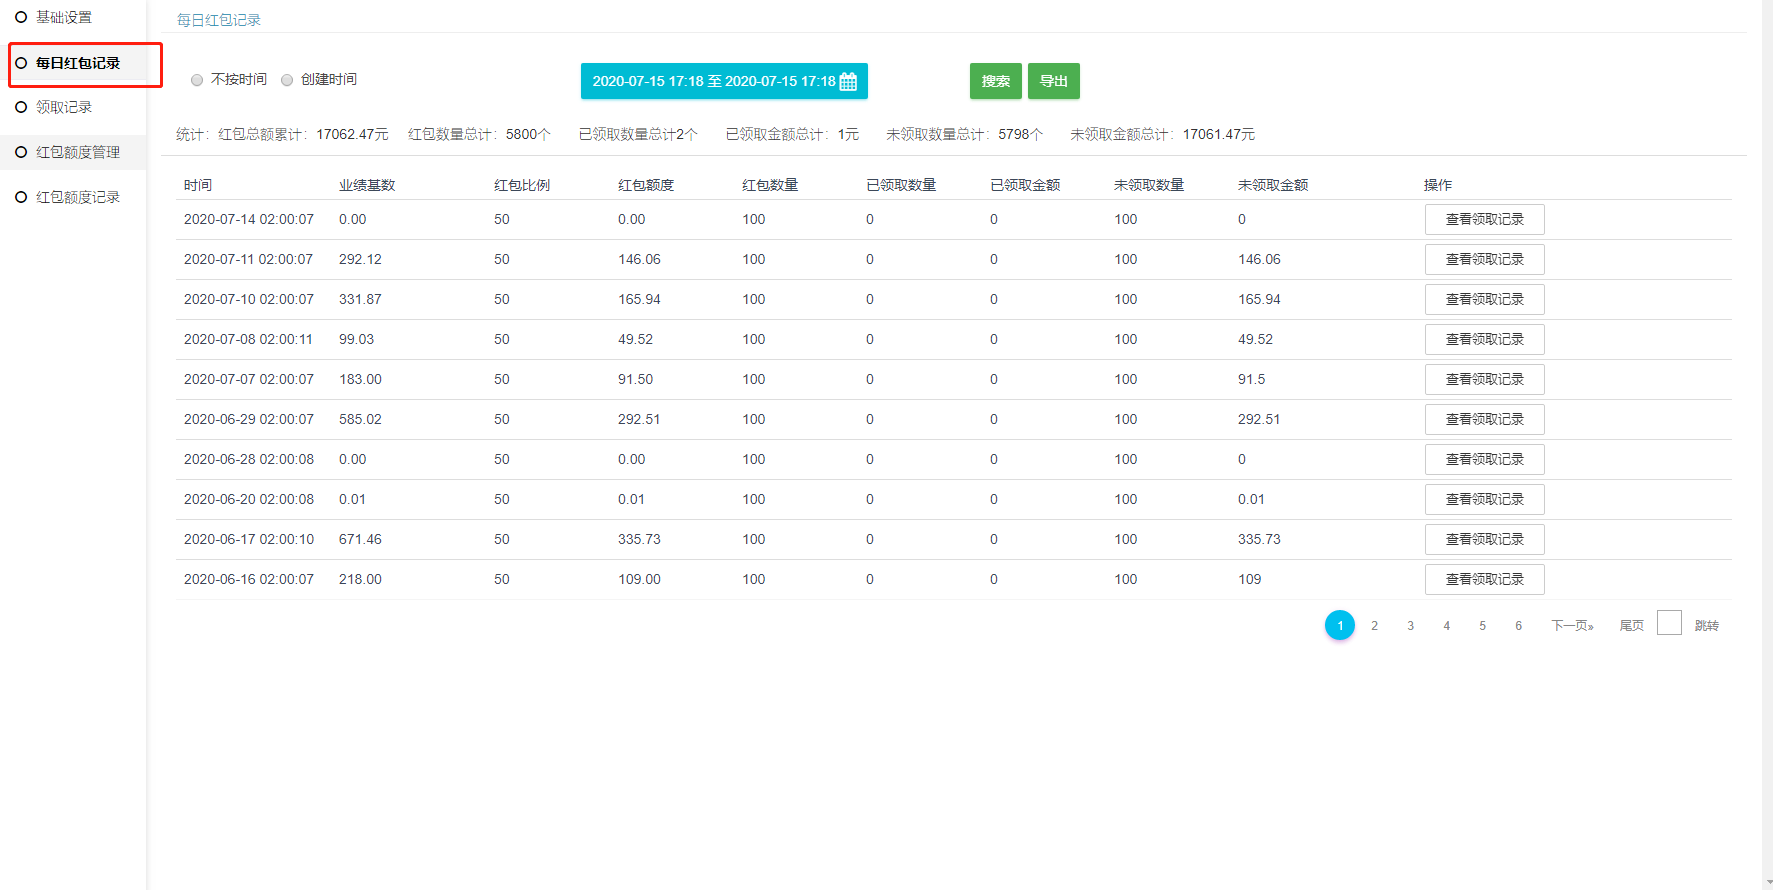Viewport: 1773px width, 890px height.
Task: Click the 331.87 performance base cell
Action: pos(360,299)
